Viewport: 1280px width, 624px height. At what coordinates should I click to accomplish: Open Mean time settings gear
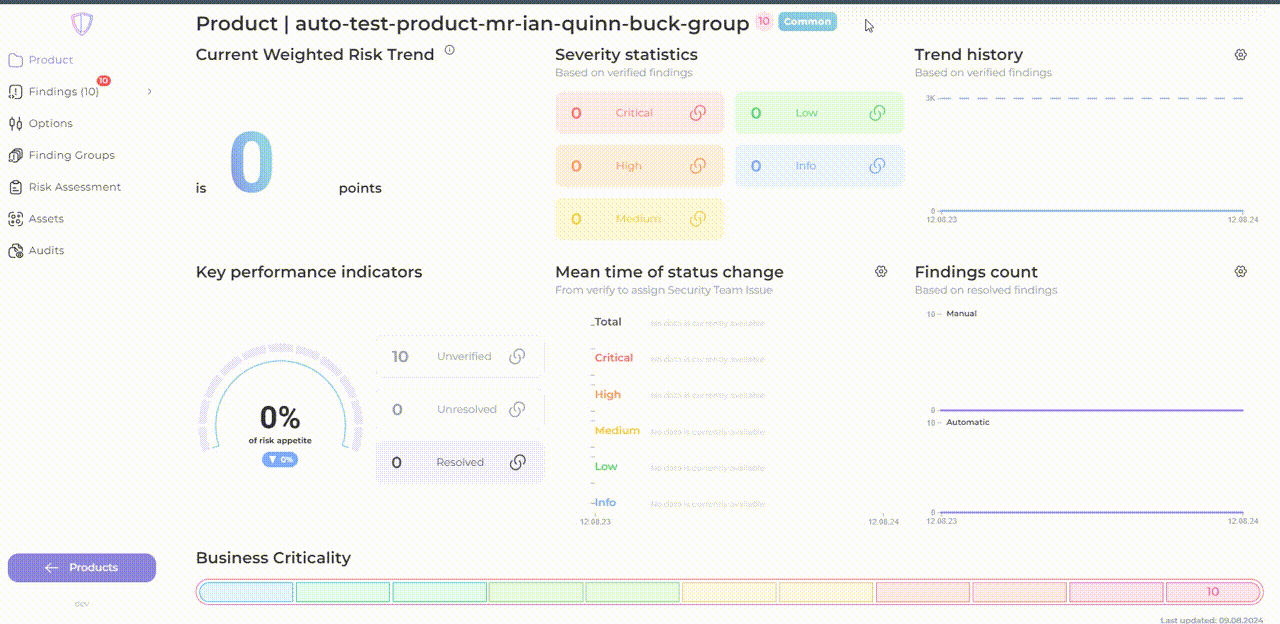coord(881,272)
